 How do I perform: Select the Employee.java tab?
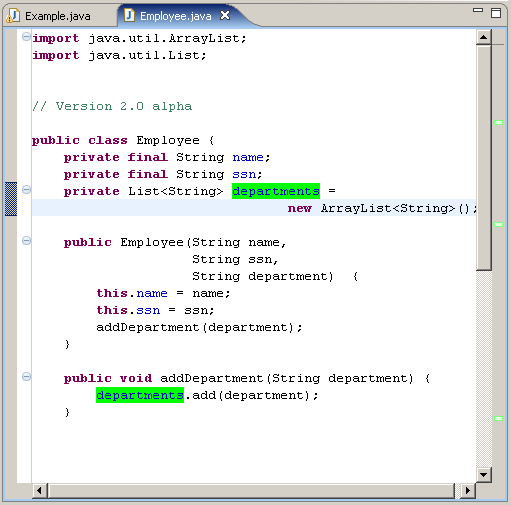pos(175,16)
